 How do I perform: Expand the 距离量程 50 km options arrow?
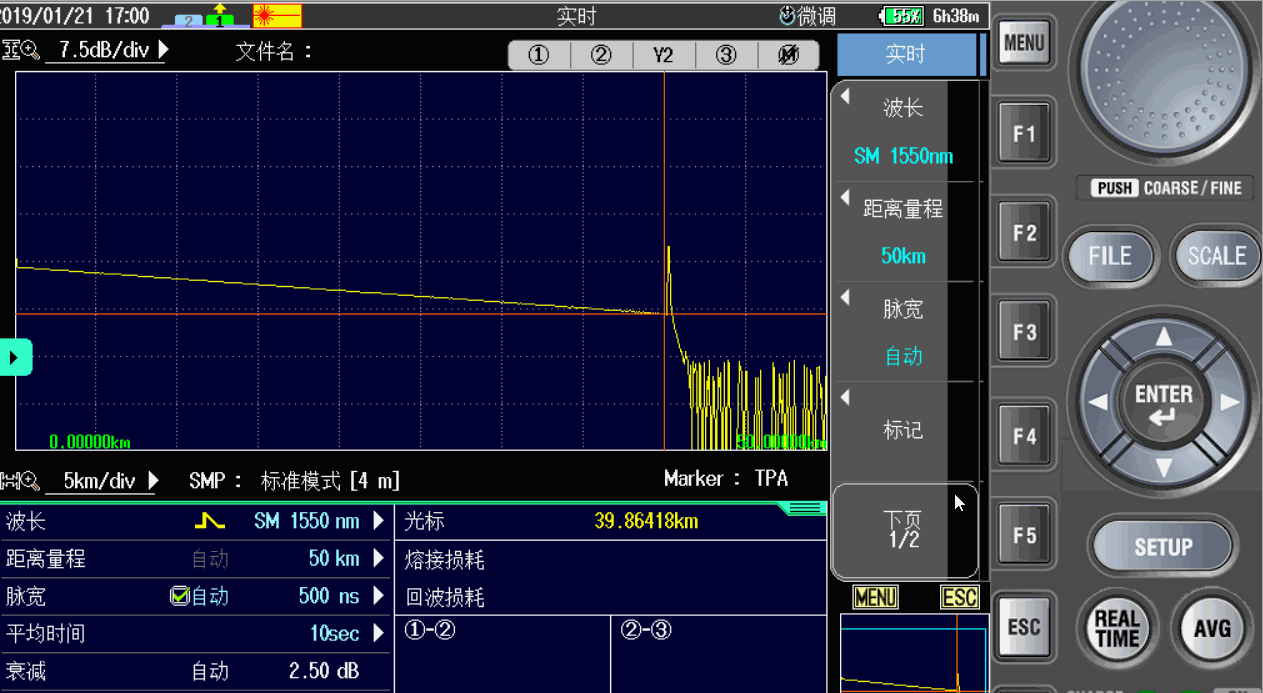tap(378, 559)
